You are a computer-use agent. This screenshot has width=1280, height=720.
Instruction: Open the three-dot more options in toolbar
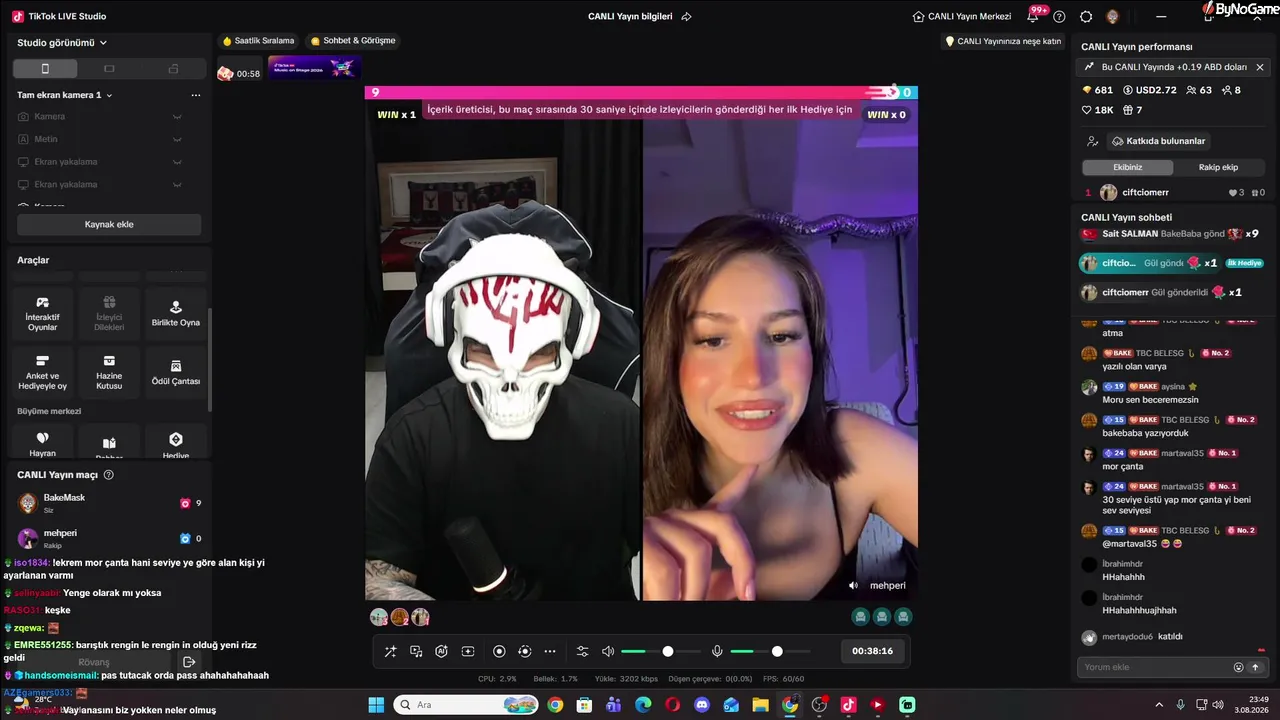pos(550,651)
